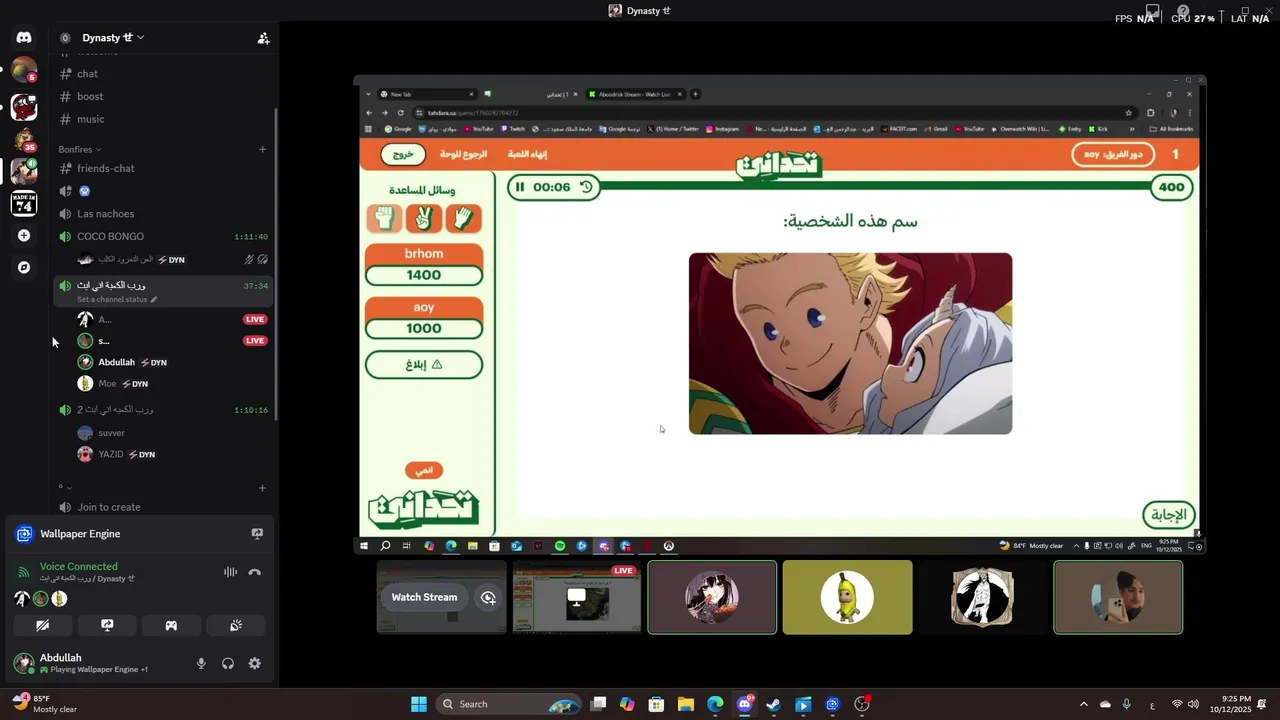Open Discord direct messages home icon
Screen dimensions: 1280x720
click(24, 38)
